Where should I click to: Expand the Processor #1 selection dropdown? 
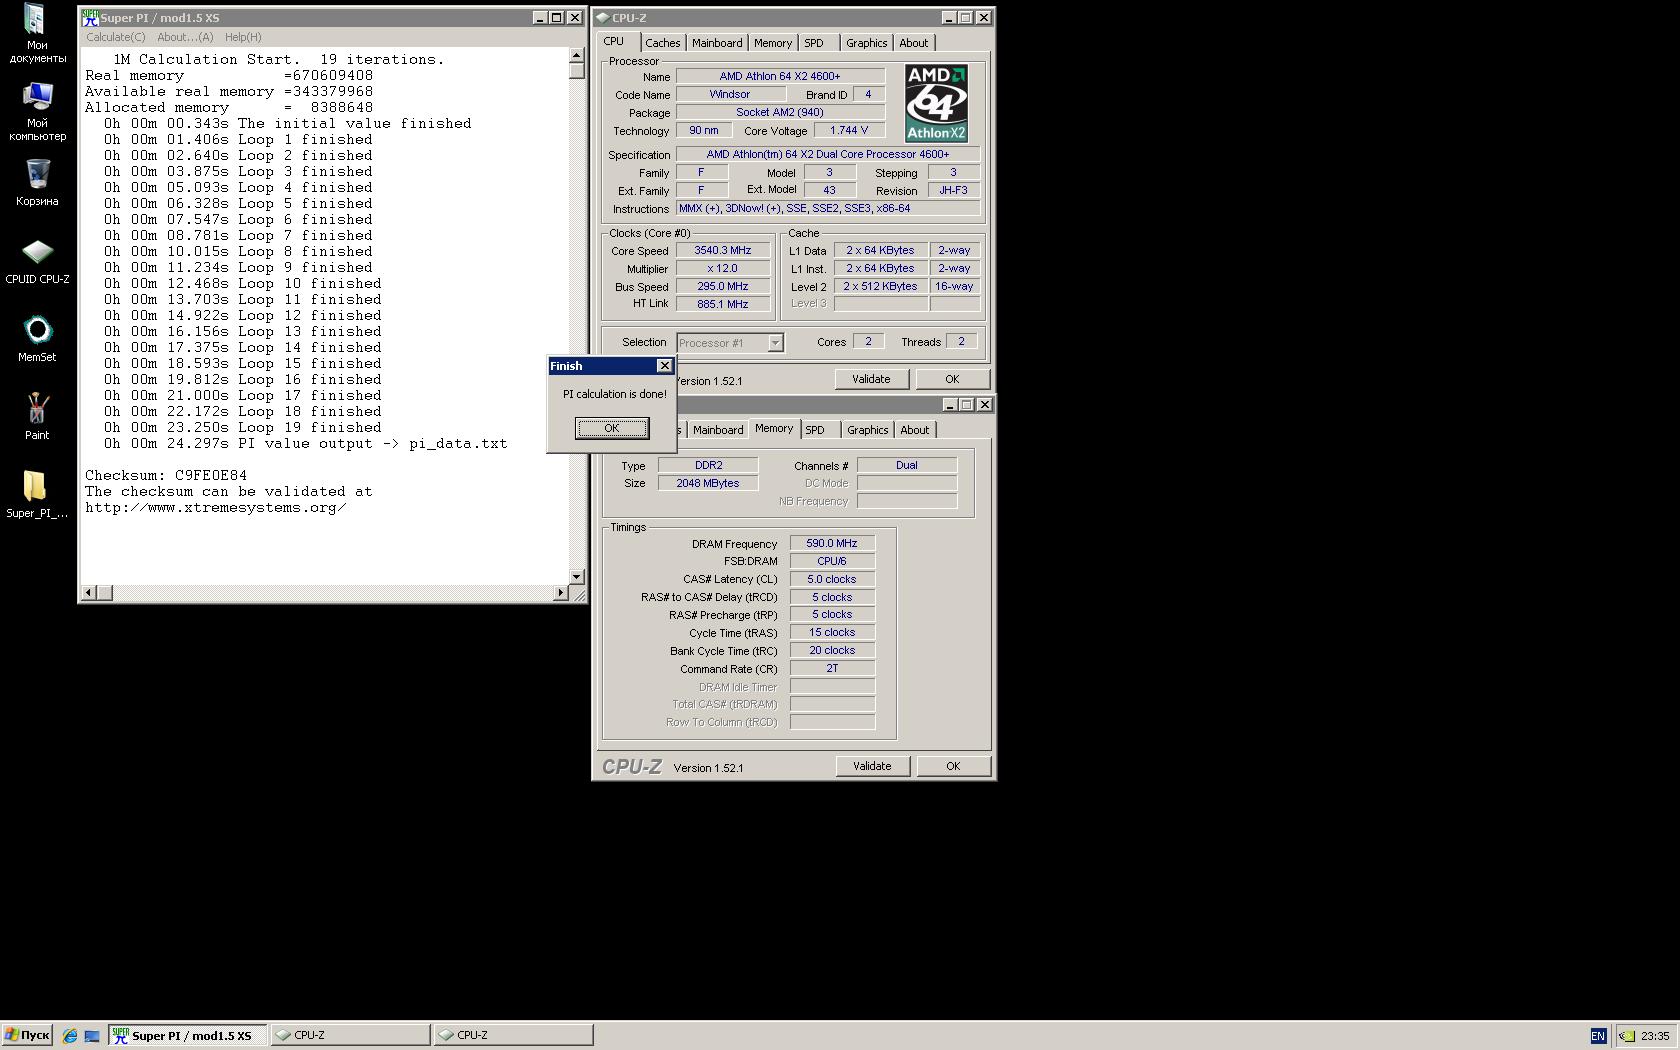(x=775, y=343)
